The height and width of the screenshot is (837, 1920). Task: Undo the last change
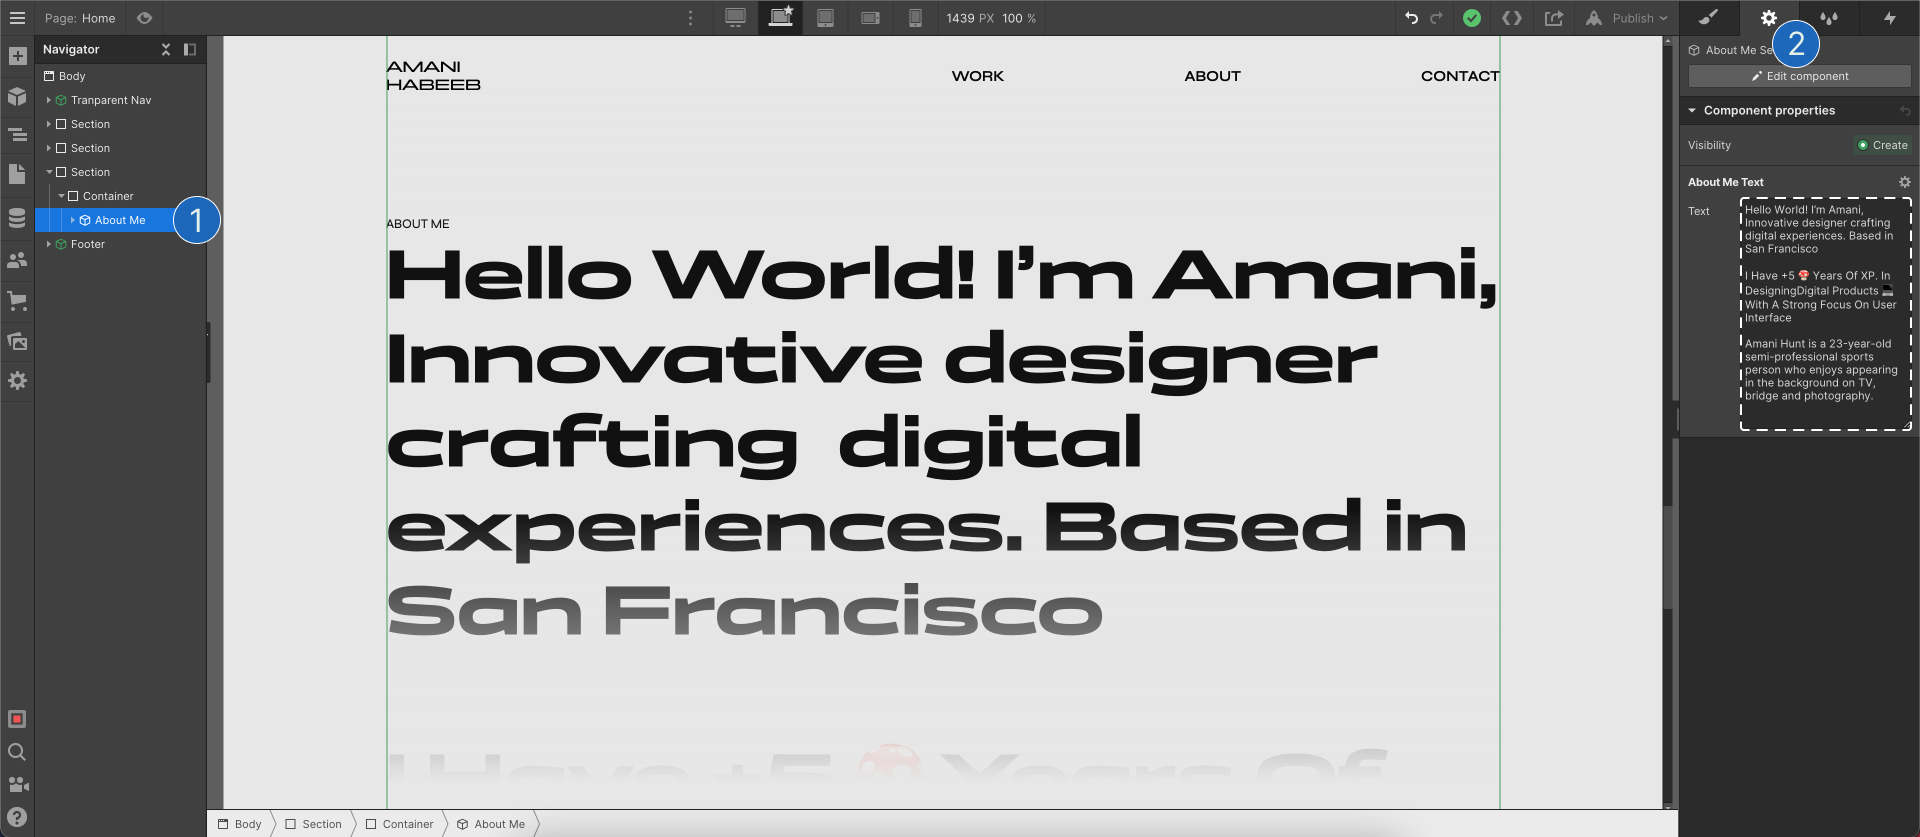[x=1412, y=18]
